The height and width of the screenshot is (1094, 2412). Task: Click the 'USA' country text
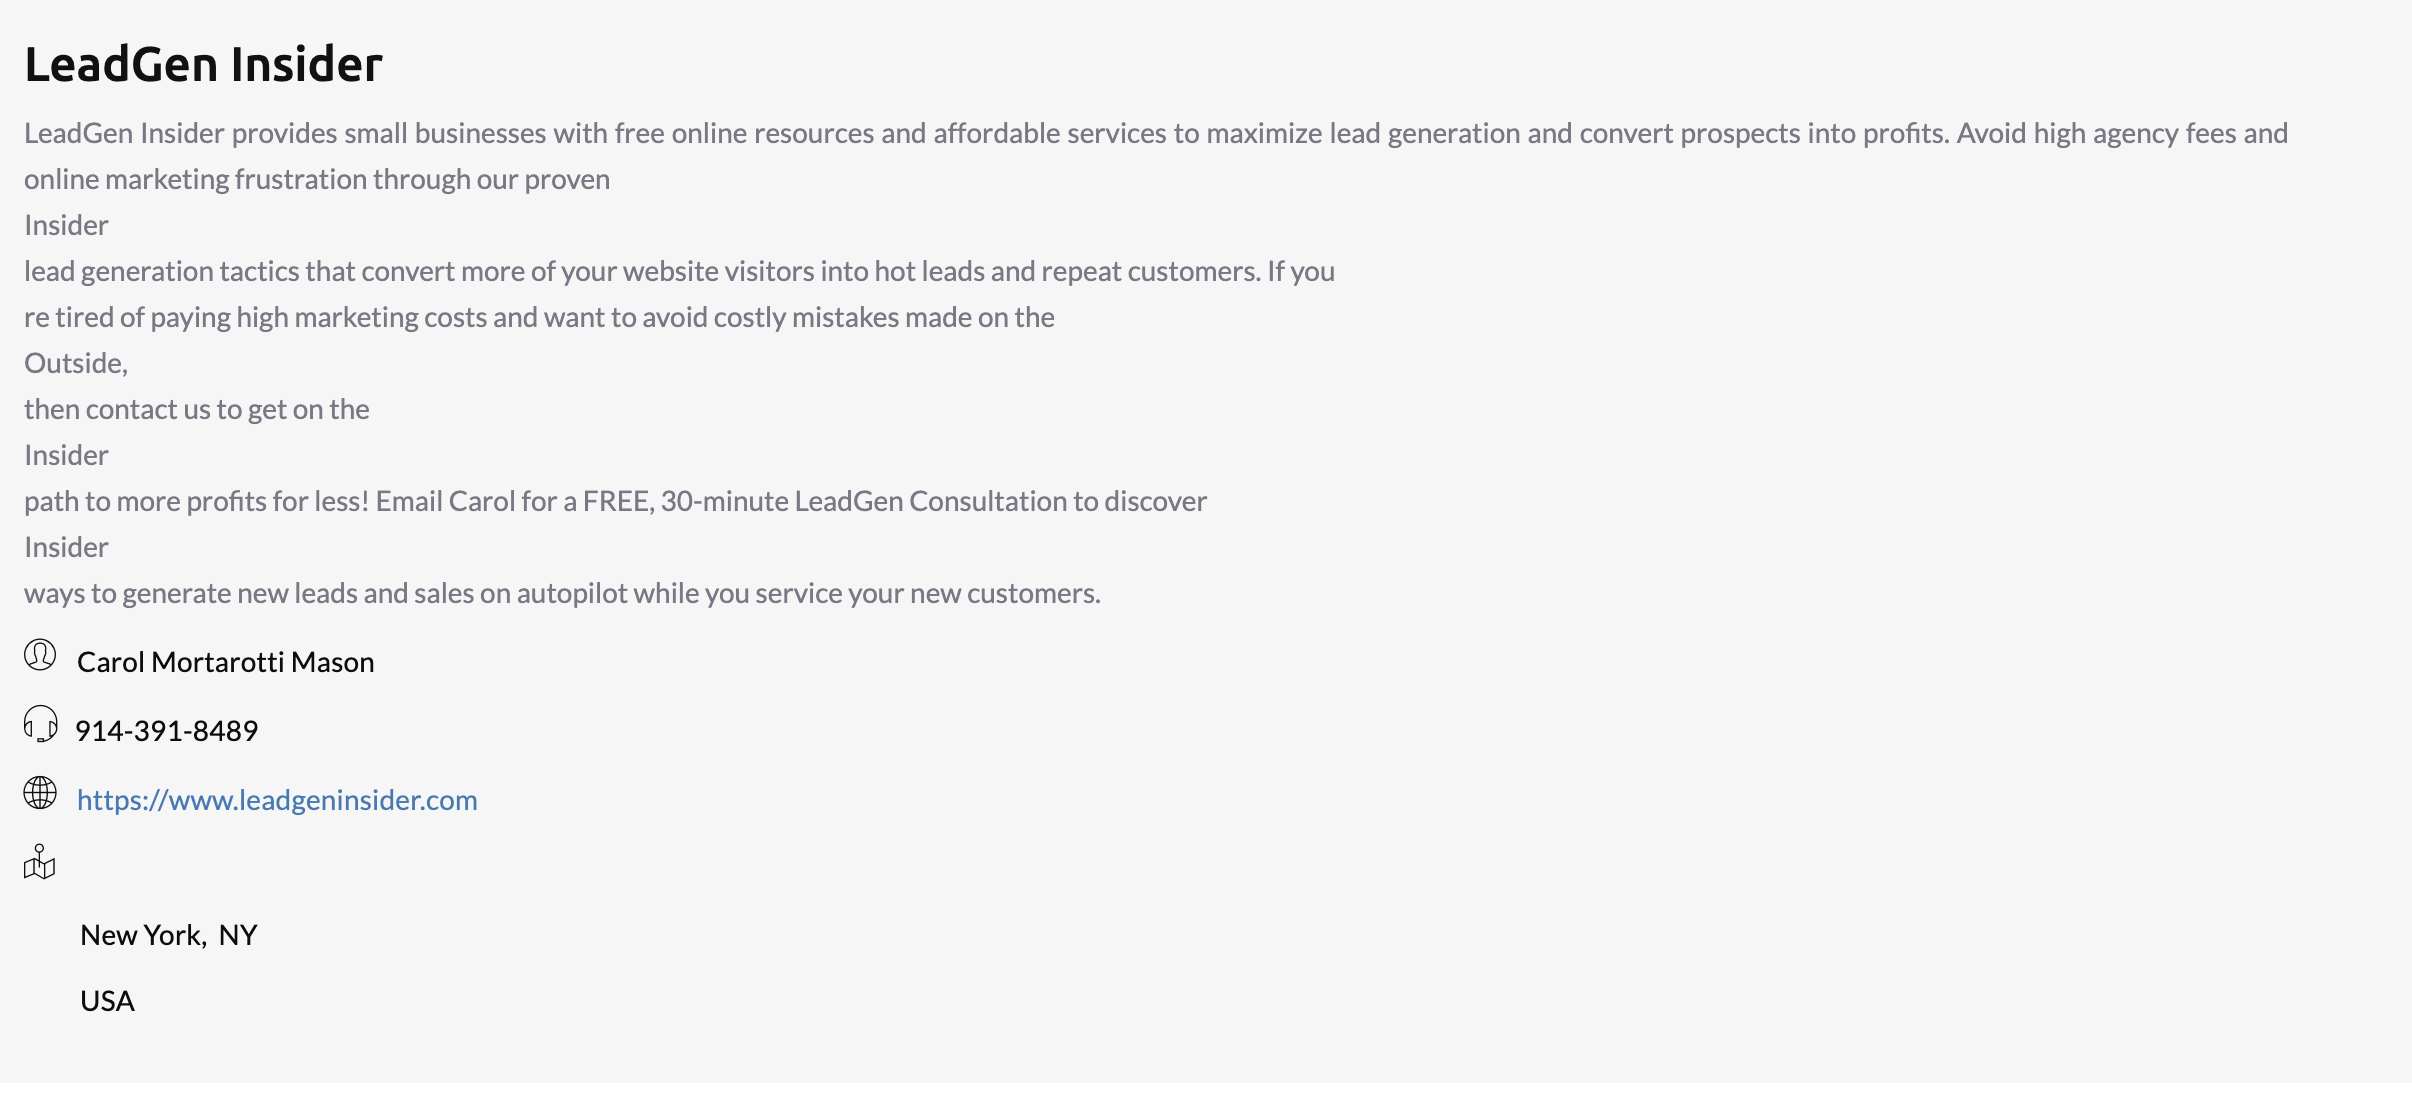(107, 1001)
